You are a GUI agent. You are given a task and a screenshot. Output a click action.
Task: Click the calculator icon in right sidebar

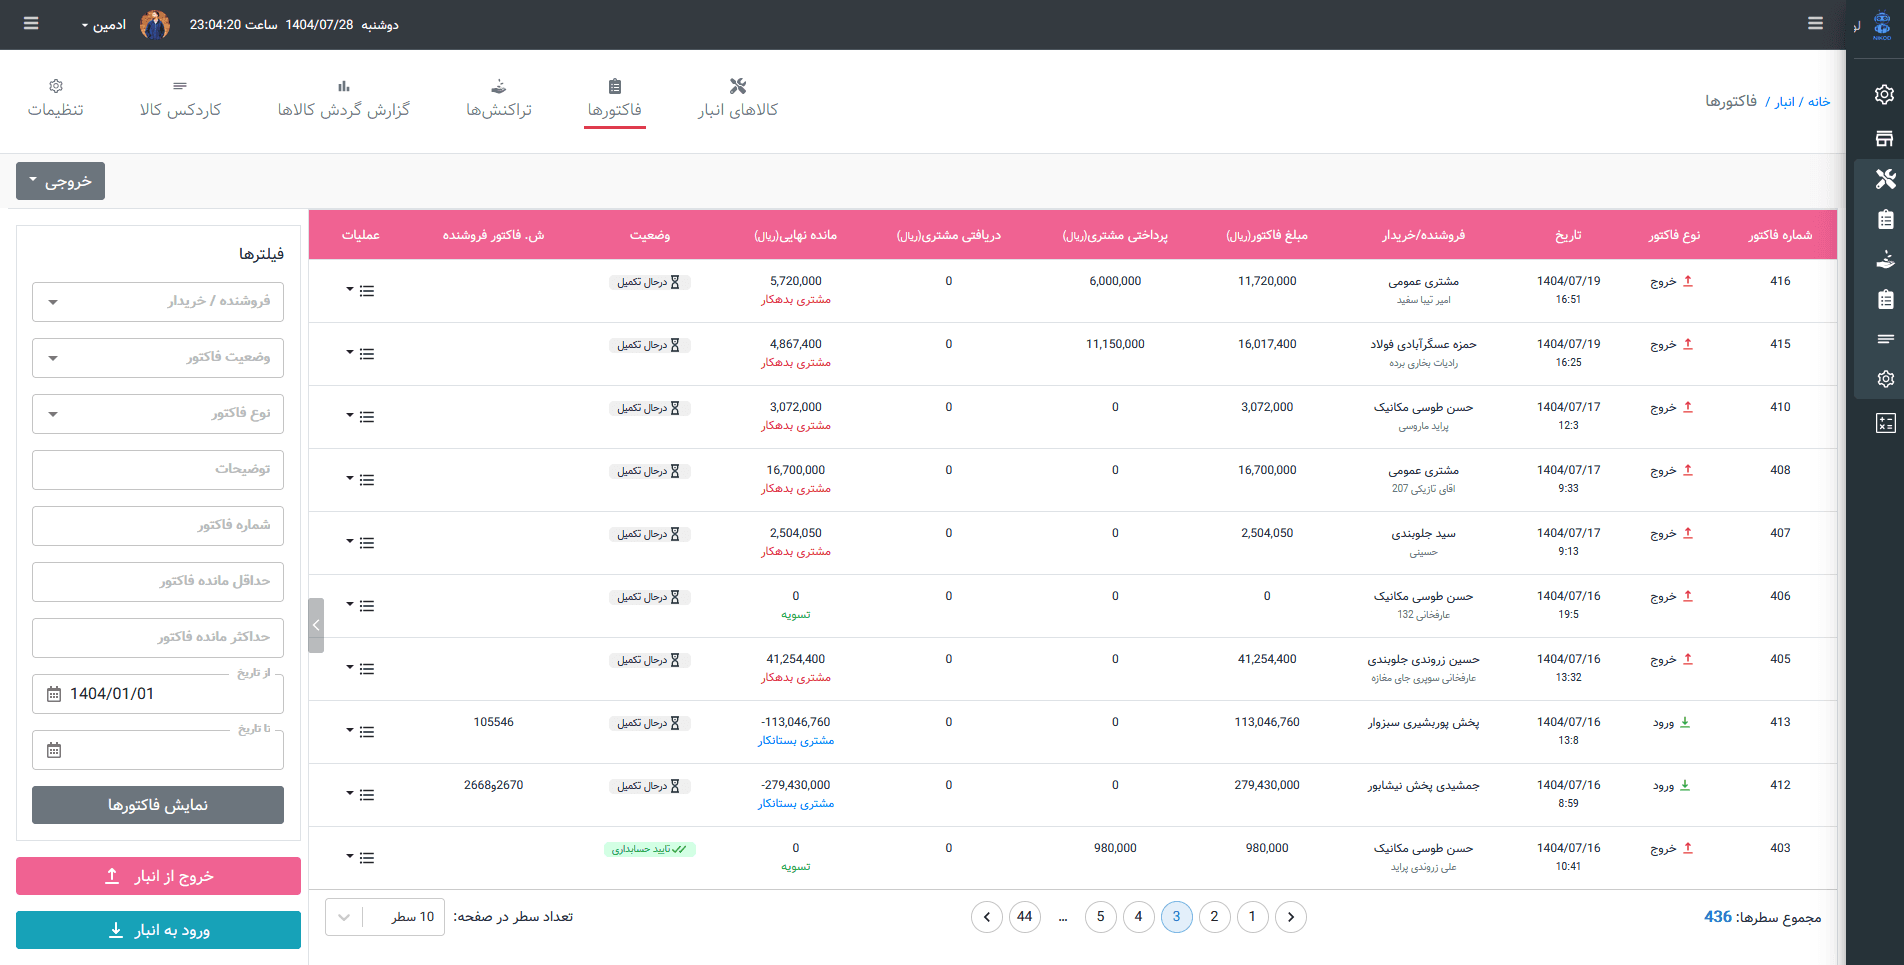[1885, 423]
